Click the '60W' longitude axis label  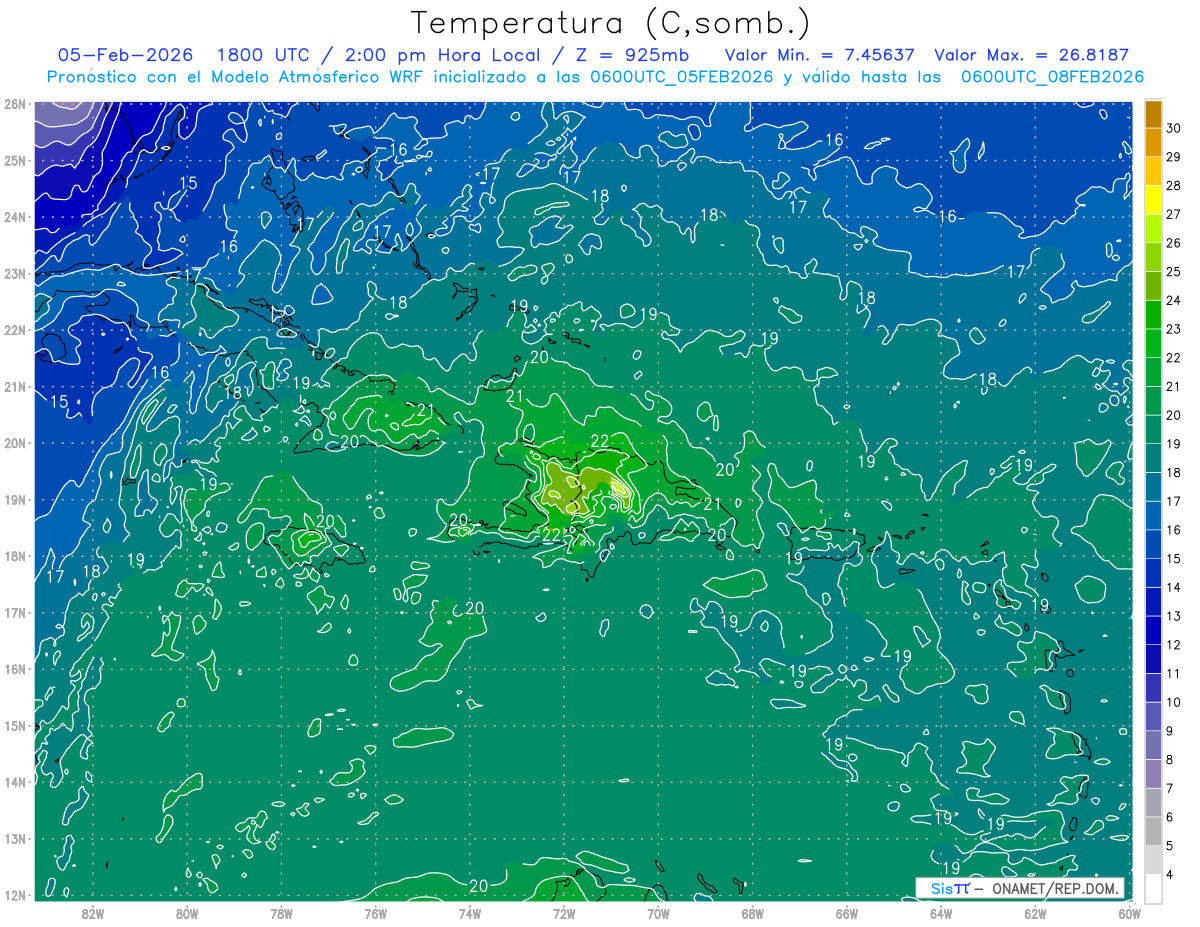(1129, 913)
